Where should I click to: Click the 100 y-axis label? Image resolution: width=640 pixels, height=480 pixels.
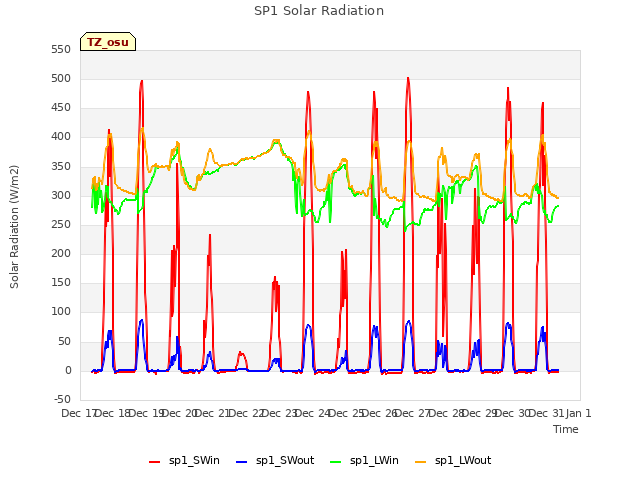61,312
